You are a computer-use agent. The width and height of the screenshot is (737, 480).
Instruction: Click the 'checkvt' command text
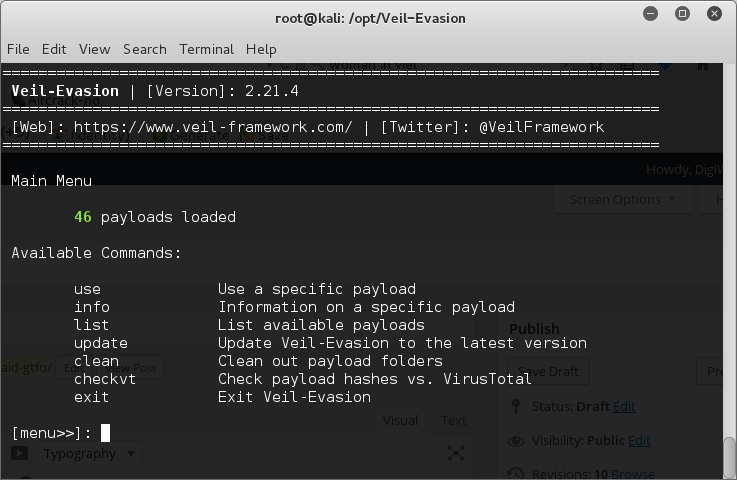click(105, 379)
